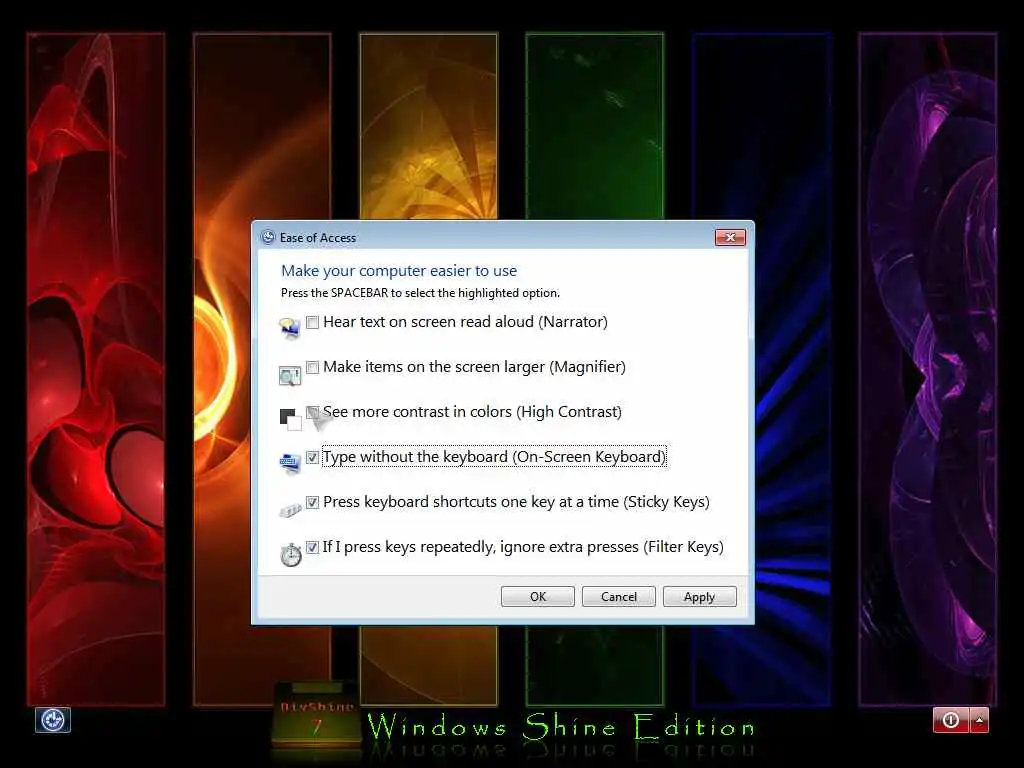Image resolution: width=1024 pixels, height=768 pixels.
Task: Click the Apply button
Action: pos(700,597)
